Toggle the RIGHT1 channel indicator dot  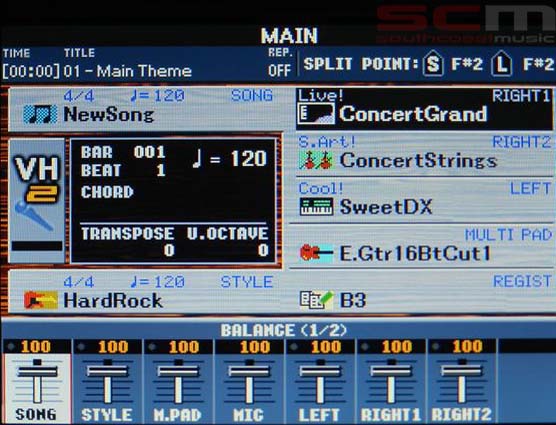[365, 346]
